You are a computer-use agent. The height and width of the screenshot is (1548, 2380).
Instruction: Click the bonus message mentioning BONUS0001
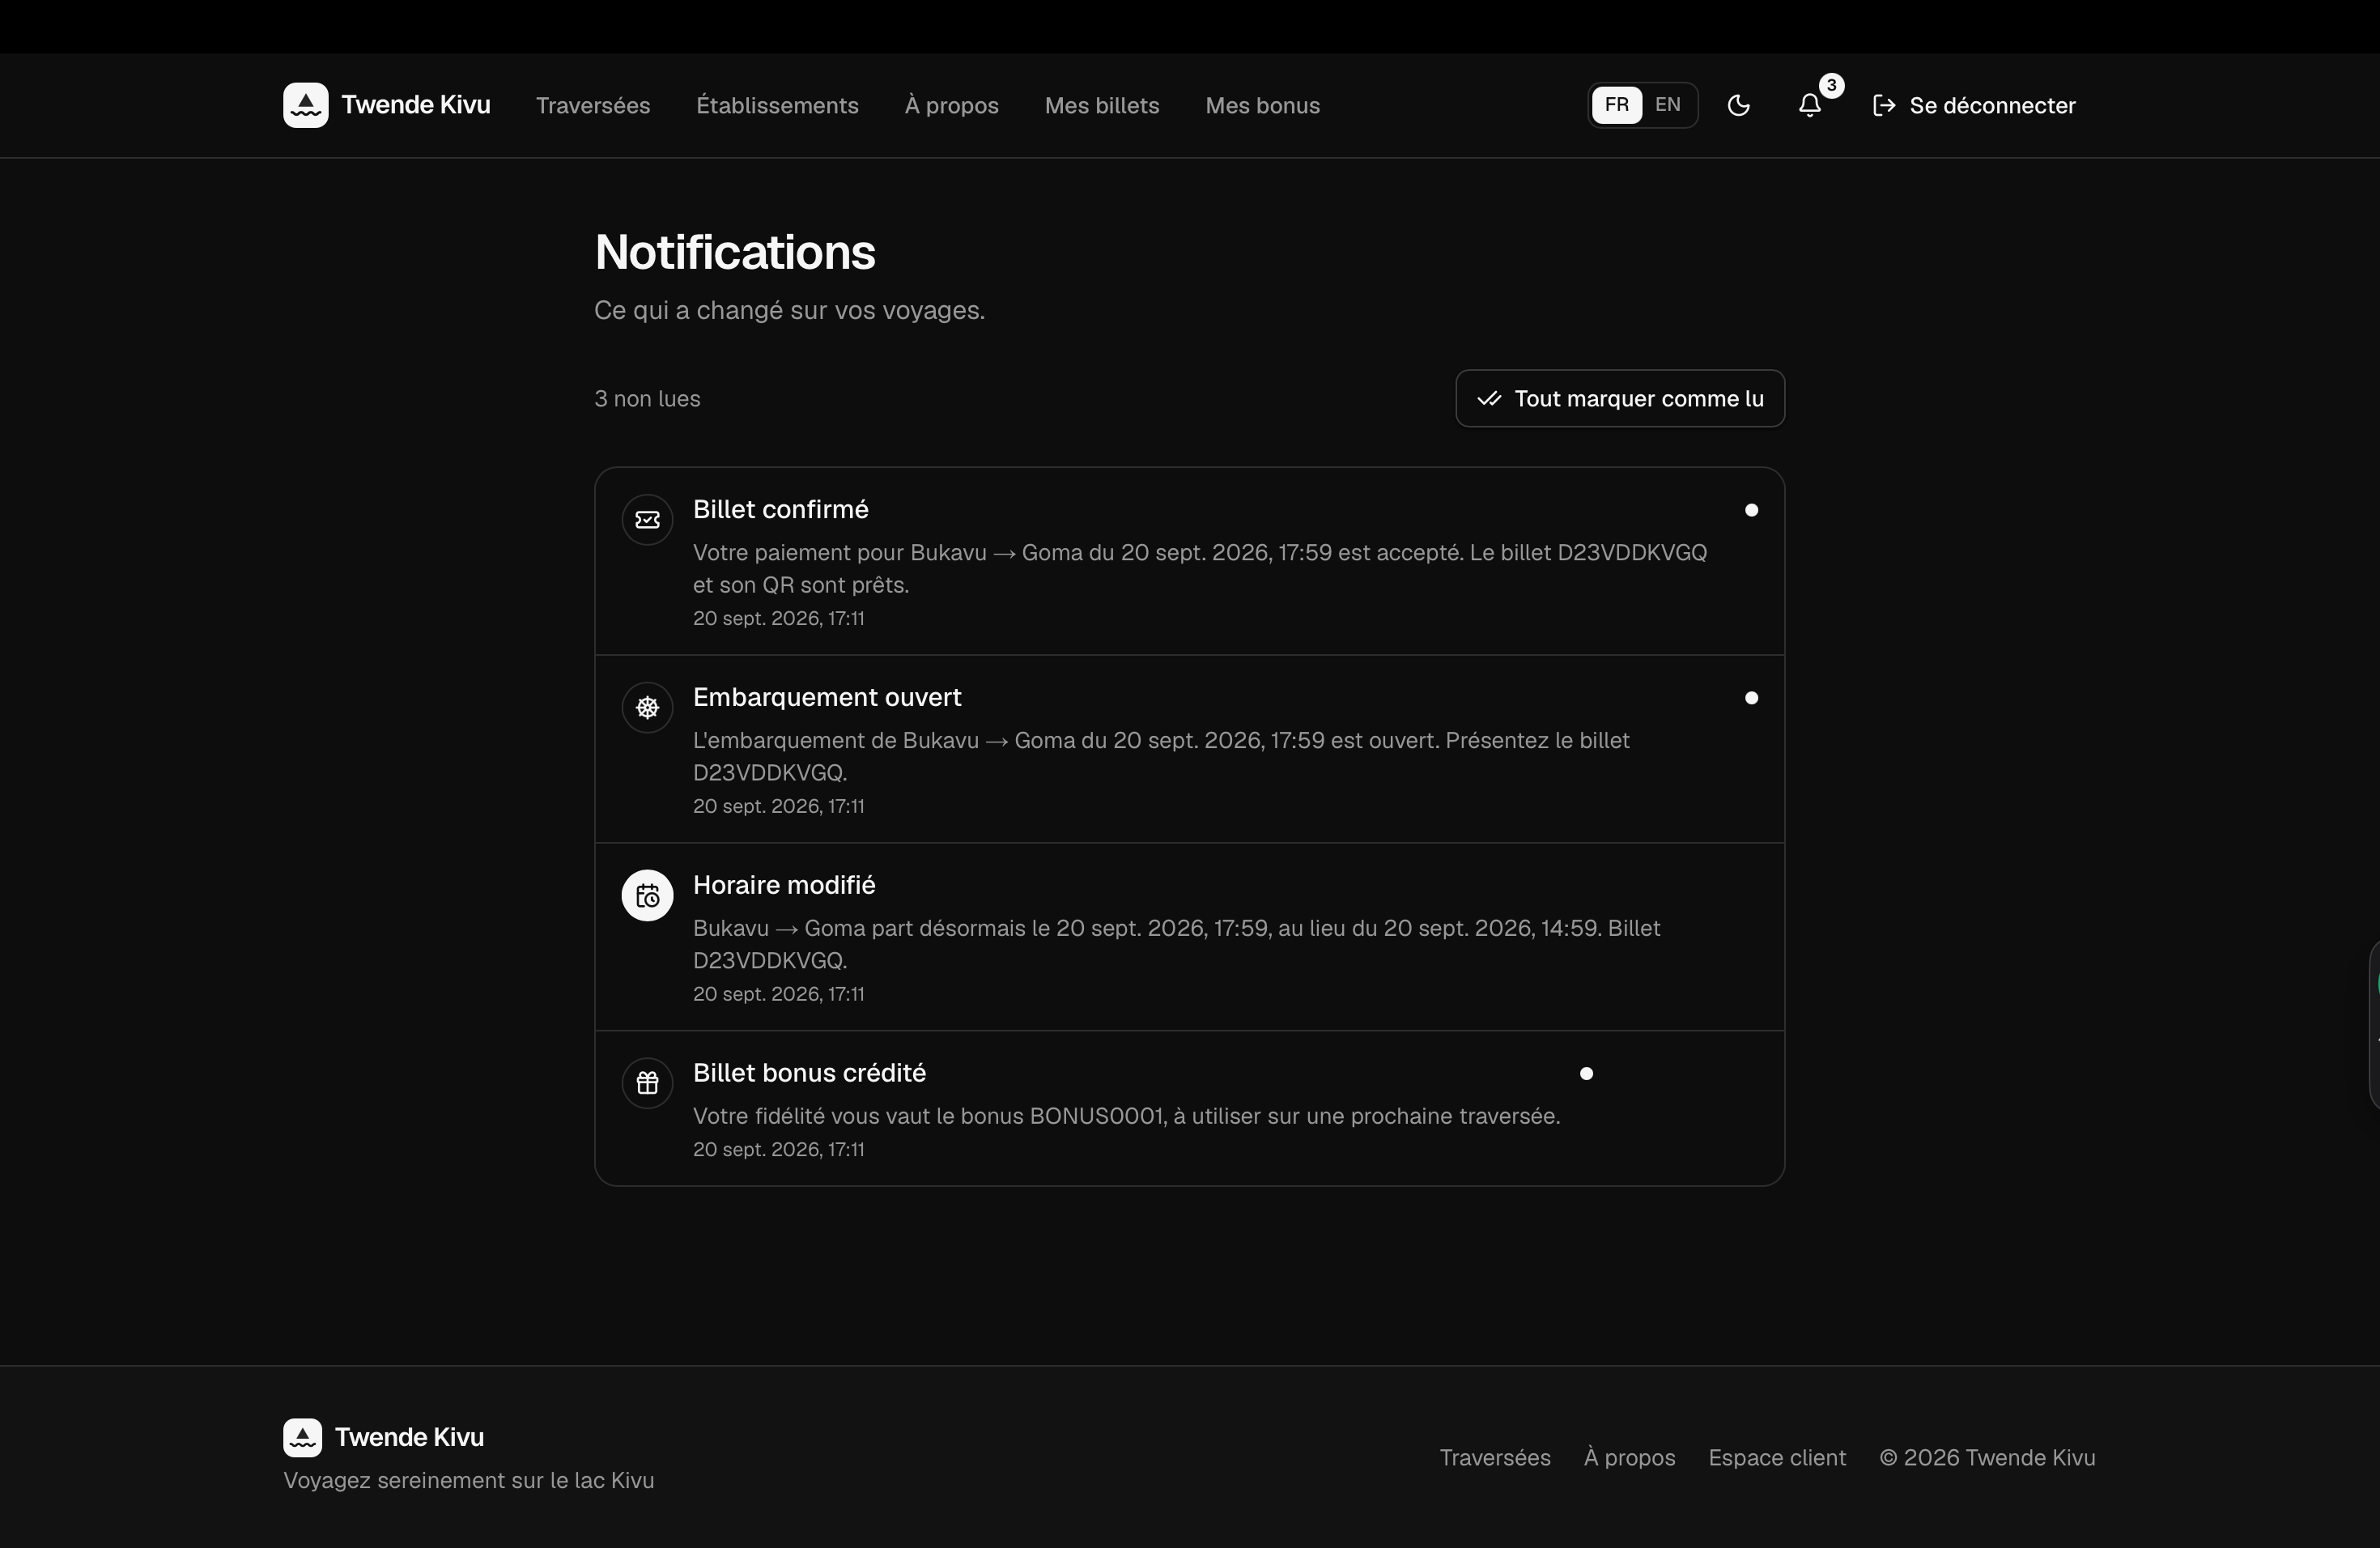(x=1126, y=1117)
